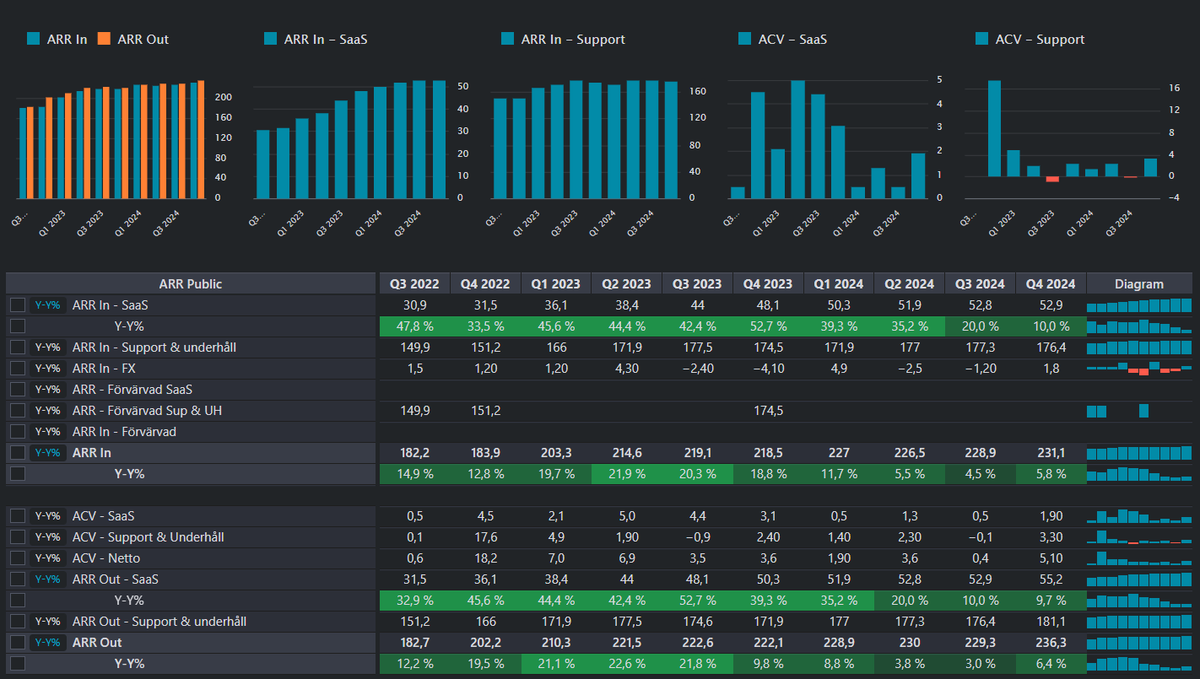1200x679 pixels.
Task: Select the ACV – SaaS legend icon
Action: 742,39
